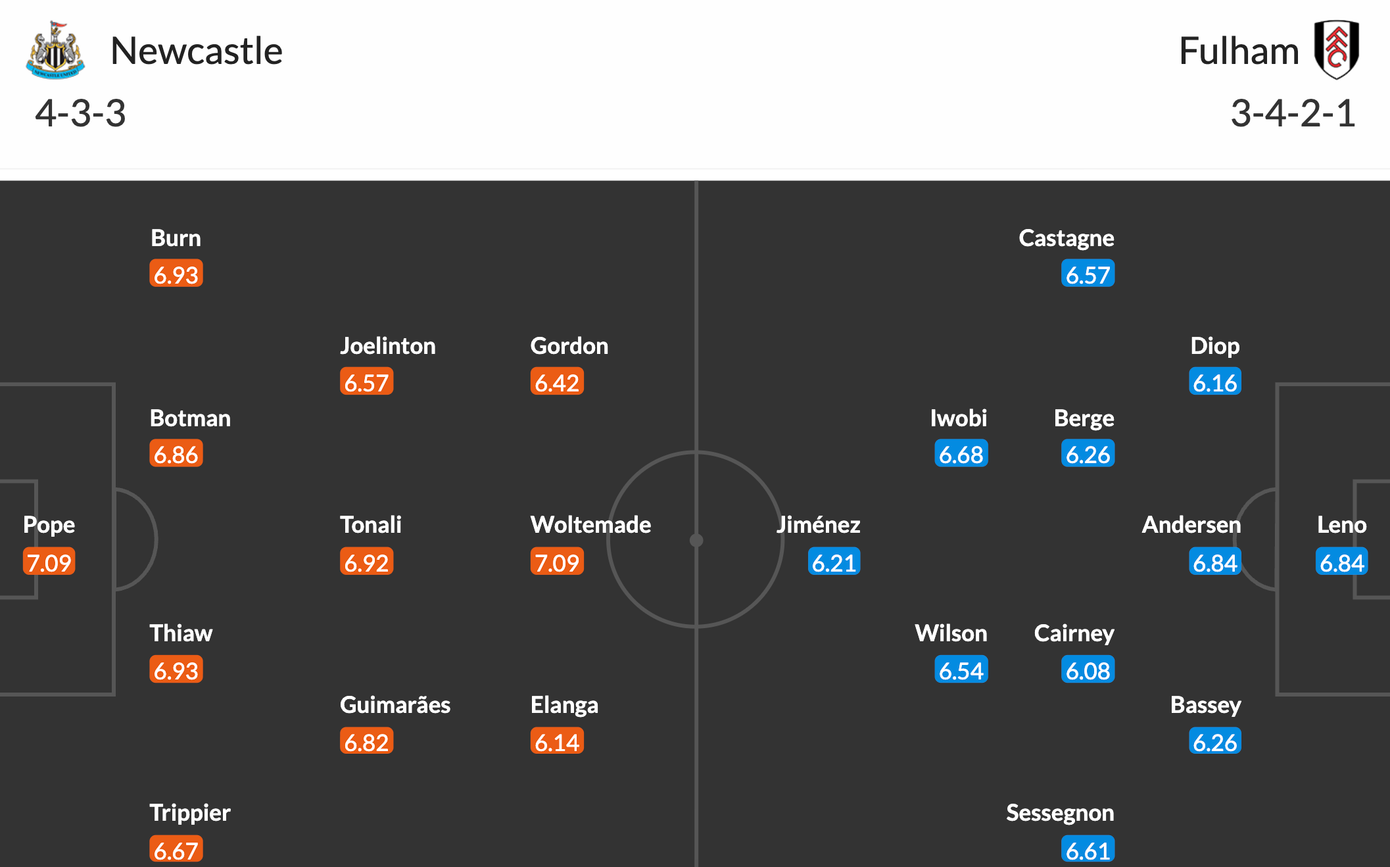Select goalkeeper Pope's name
The height and width of the screenshot is (867, 1390).
click(x=49, y=525)
